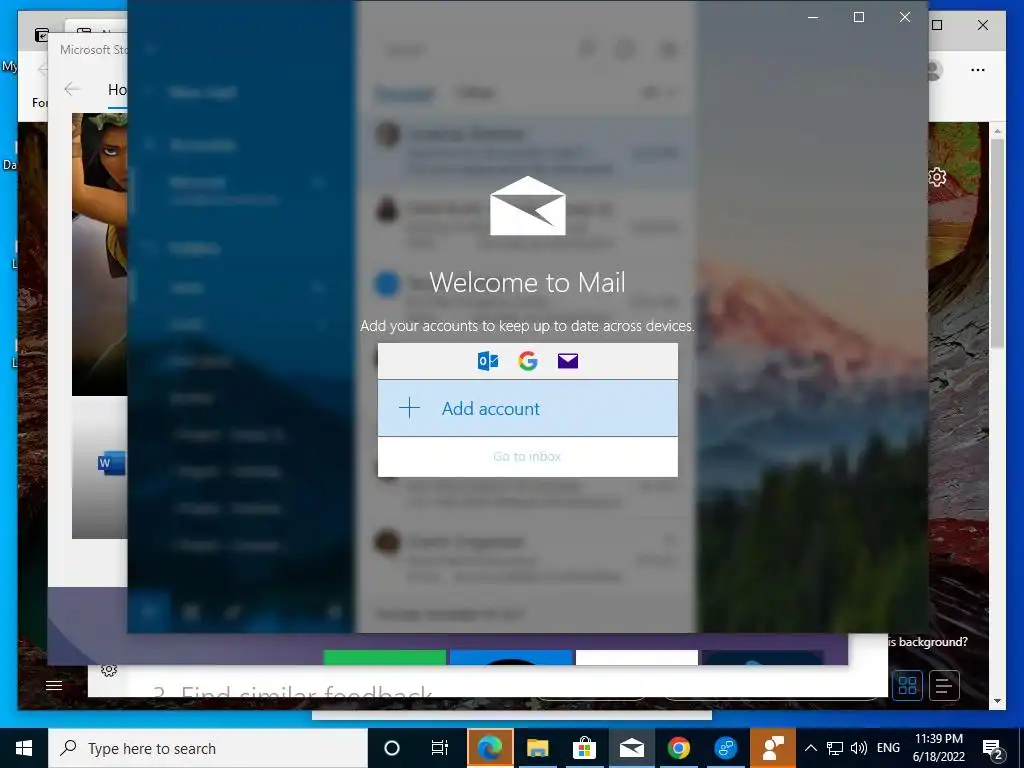1024x768 pixels.
Task: Maximize the Mail window
Action: 859,18
